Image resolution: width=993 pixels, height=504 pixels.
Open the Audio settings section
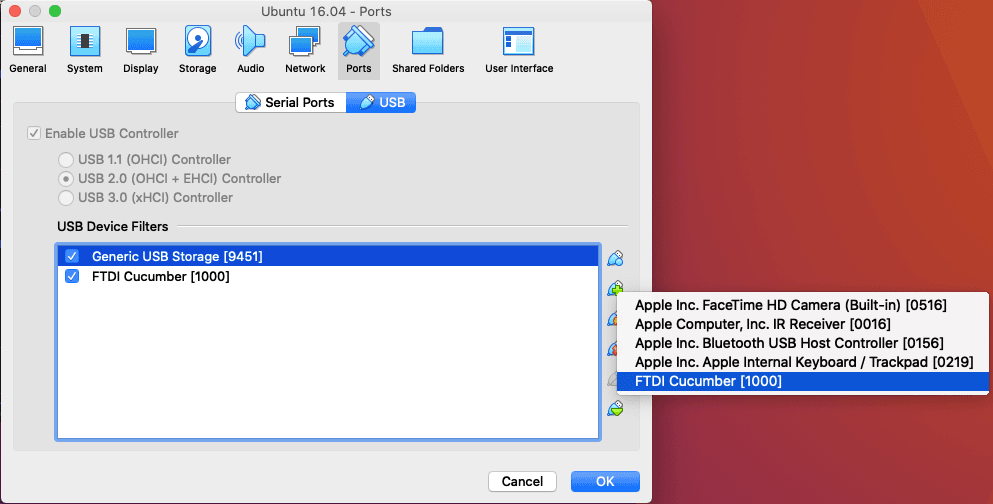(x=251, y=51)
